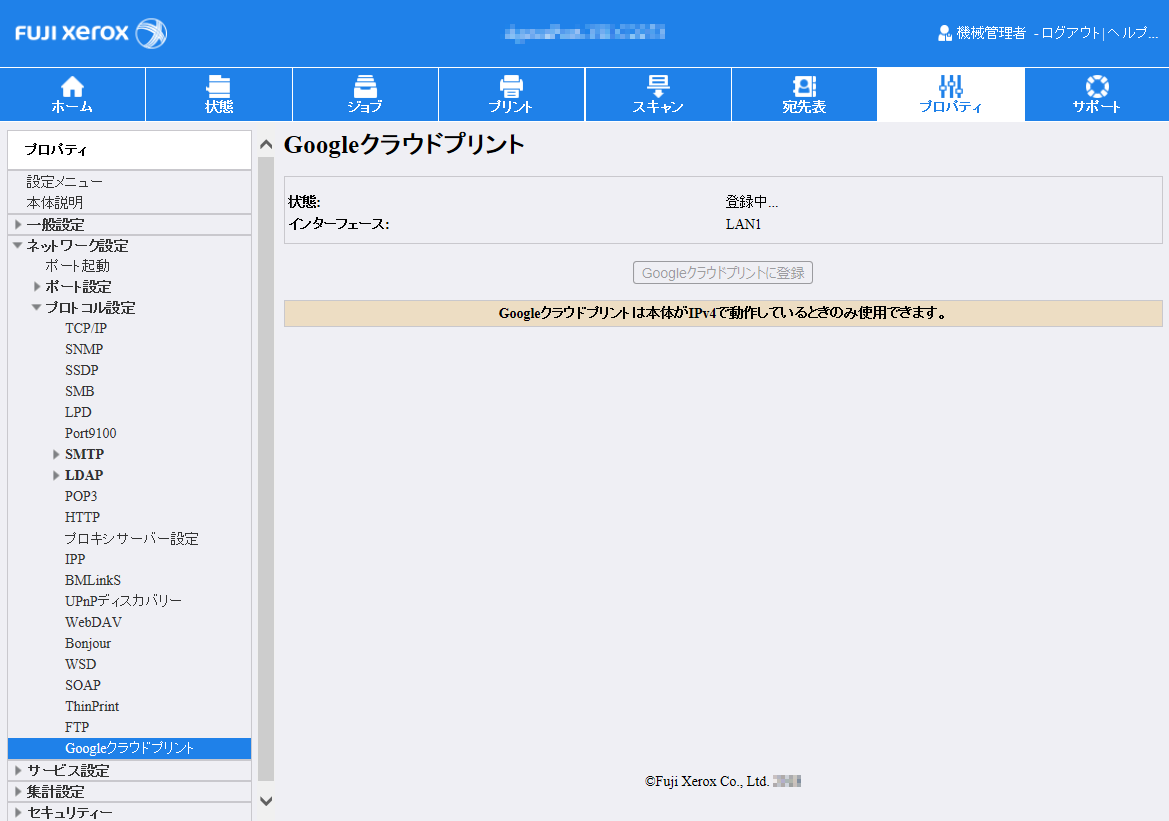1169x821 pixels.
Task: Select Bonjour in the protocol list
Action: (x=88, y=643)
